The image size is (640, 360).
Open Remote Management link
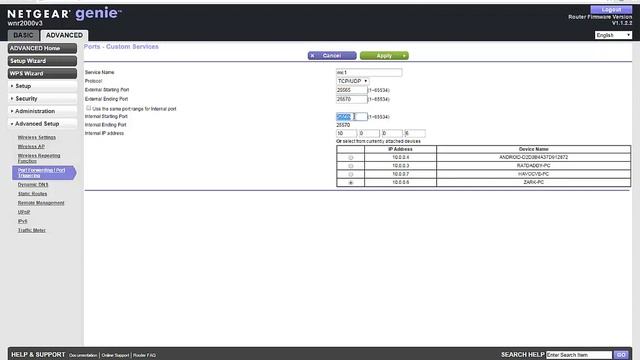41,203
